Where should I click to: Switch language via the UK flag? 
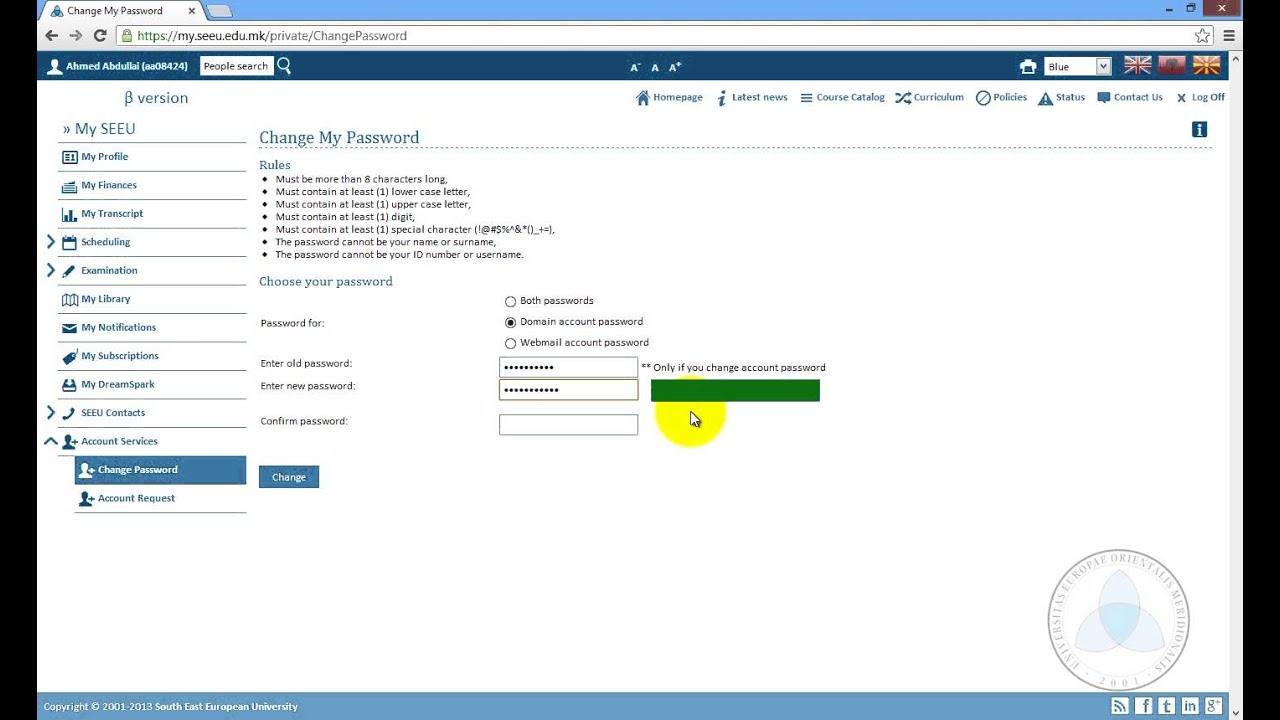[x=1138, y=66]
